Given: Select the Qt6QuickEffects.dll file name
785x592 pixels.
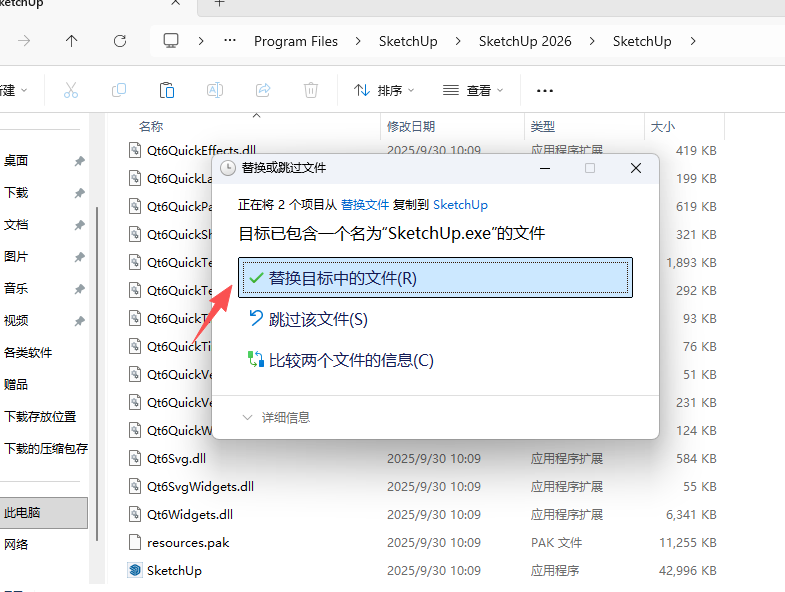Looking at the screenshot, I should point(201,150).
